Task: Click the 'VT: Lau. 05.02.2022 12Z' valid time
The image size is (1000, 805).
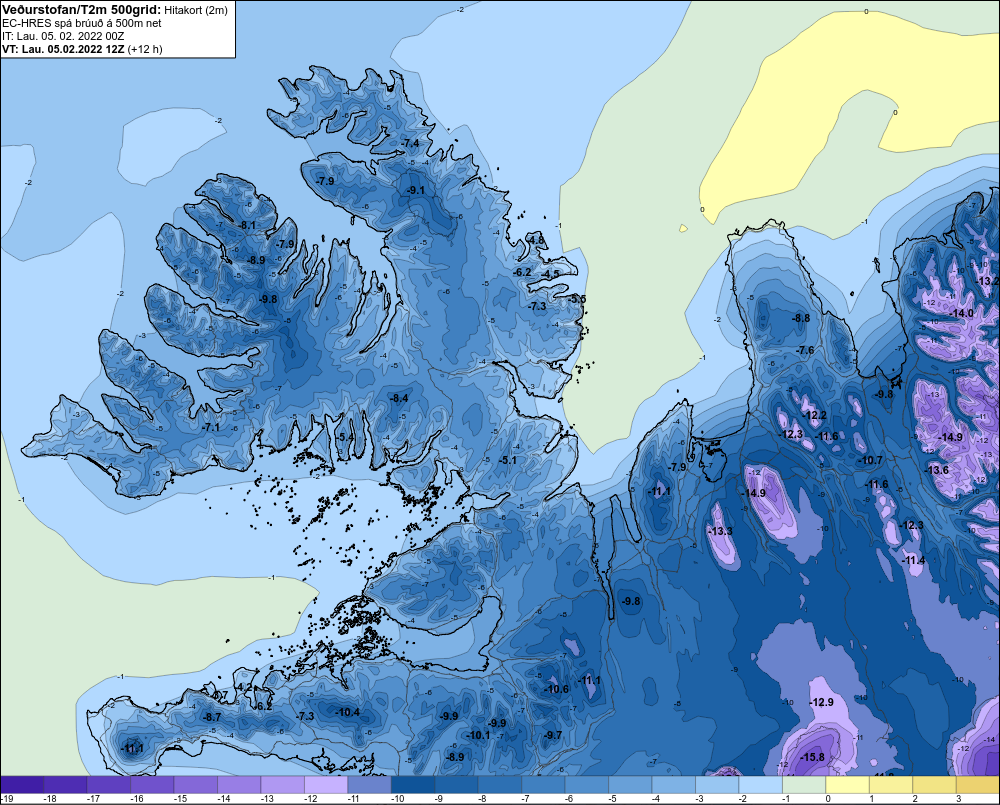Action: pyautogui.click(x=63, y=49)
